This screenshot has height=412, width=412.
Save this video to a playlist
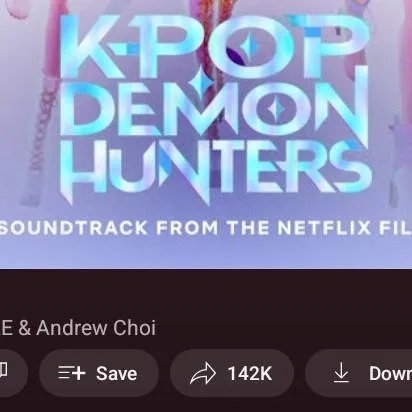click(x=99, y=373)
